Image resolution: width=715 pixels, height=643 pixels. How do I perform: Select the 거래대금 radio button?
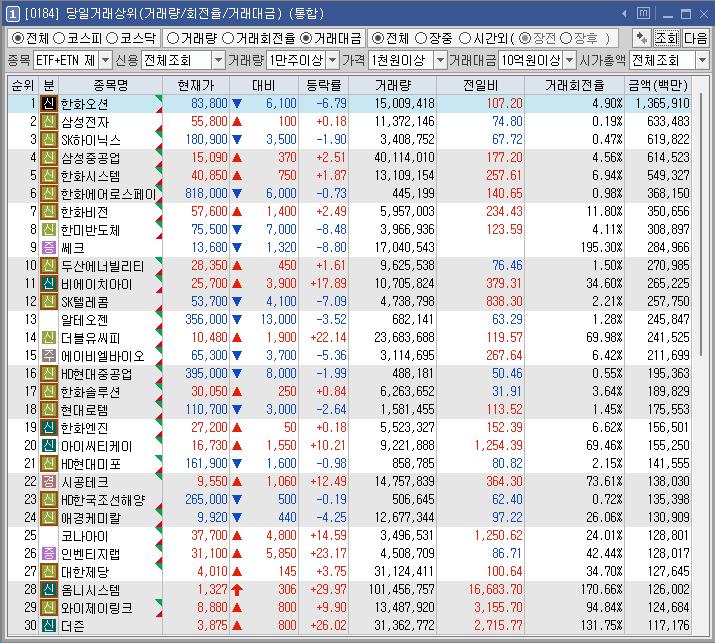(x=306, y=38)
